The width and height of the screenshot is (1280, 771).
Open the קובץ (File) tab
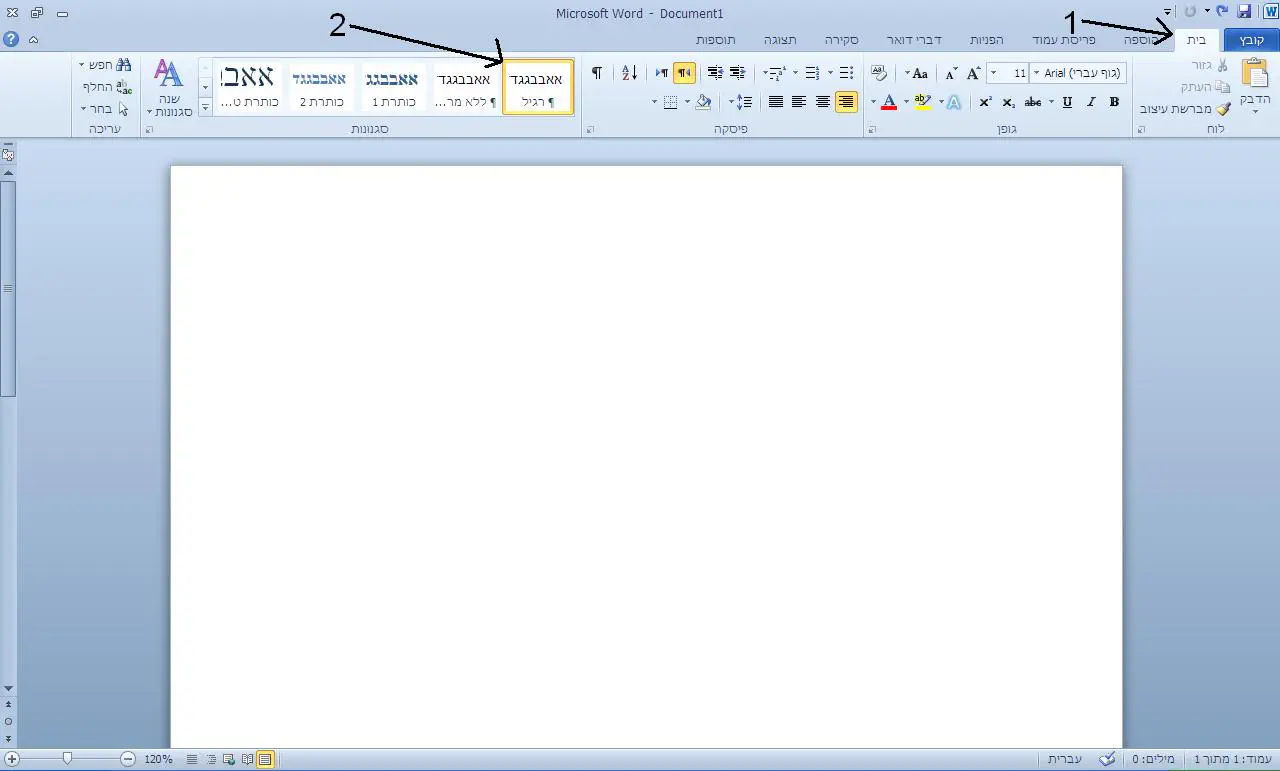[1251, 40]
